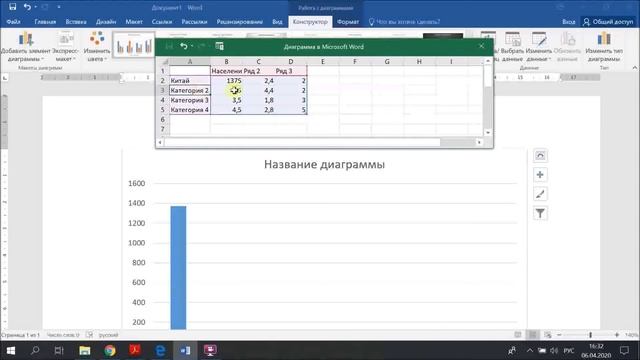Switch to the Вставка tab
The height and width of the screenshot is (360, 640).
tap(76, 22)
